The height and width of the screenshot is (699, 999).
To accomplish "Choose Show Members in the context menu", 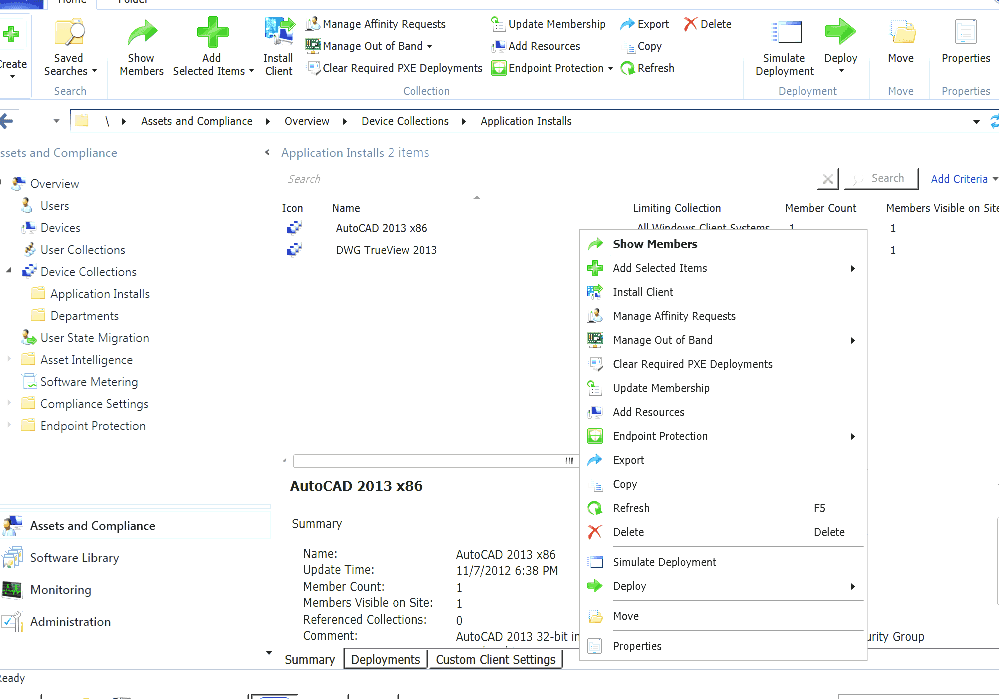I will point(723,244).
